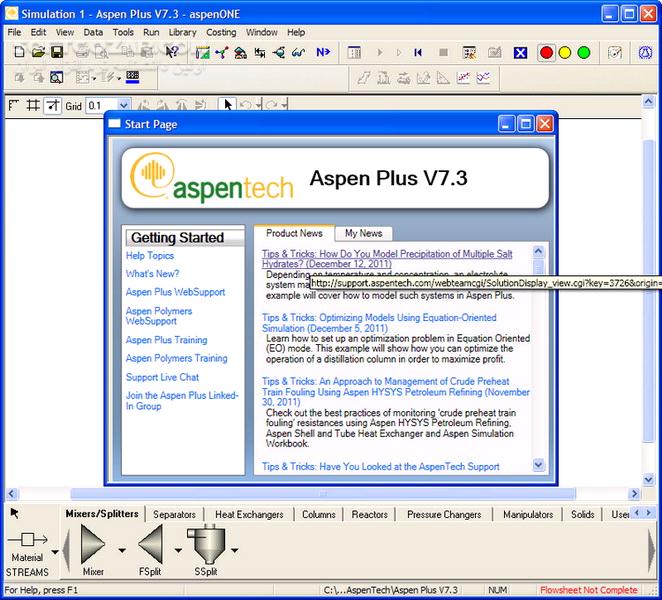This screenshot has height=600, width=662.
Task: Select the FSplit block icon
Action: click(150, 543)
